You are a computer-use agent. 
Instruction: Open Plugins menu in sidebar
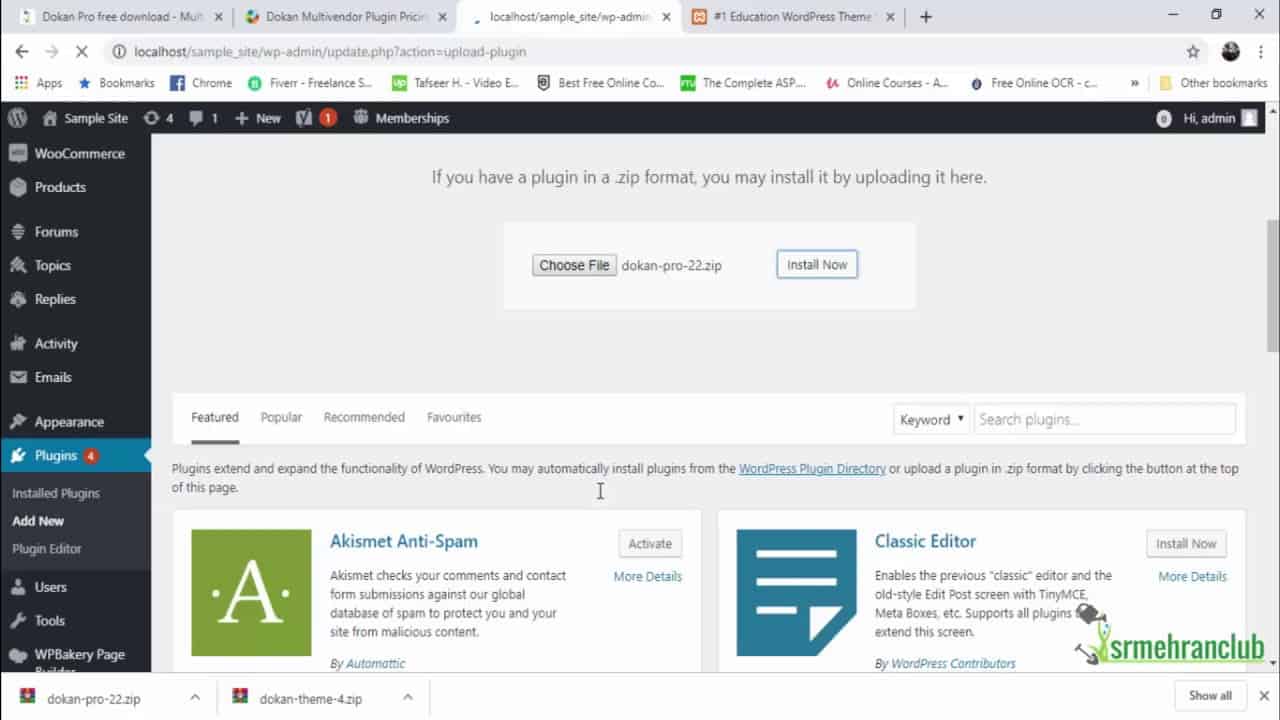pos(76,455)
